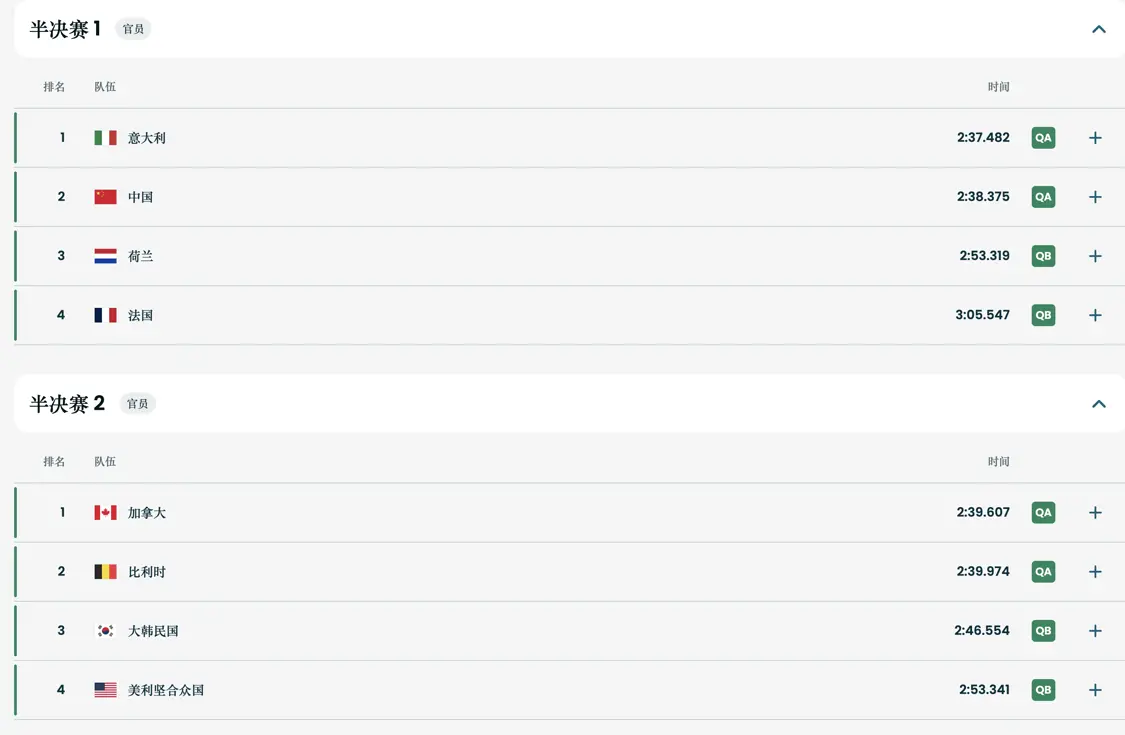Click the QB badge for France

[x=1043, y=315]
